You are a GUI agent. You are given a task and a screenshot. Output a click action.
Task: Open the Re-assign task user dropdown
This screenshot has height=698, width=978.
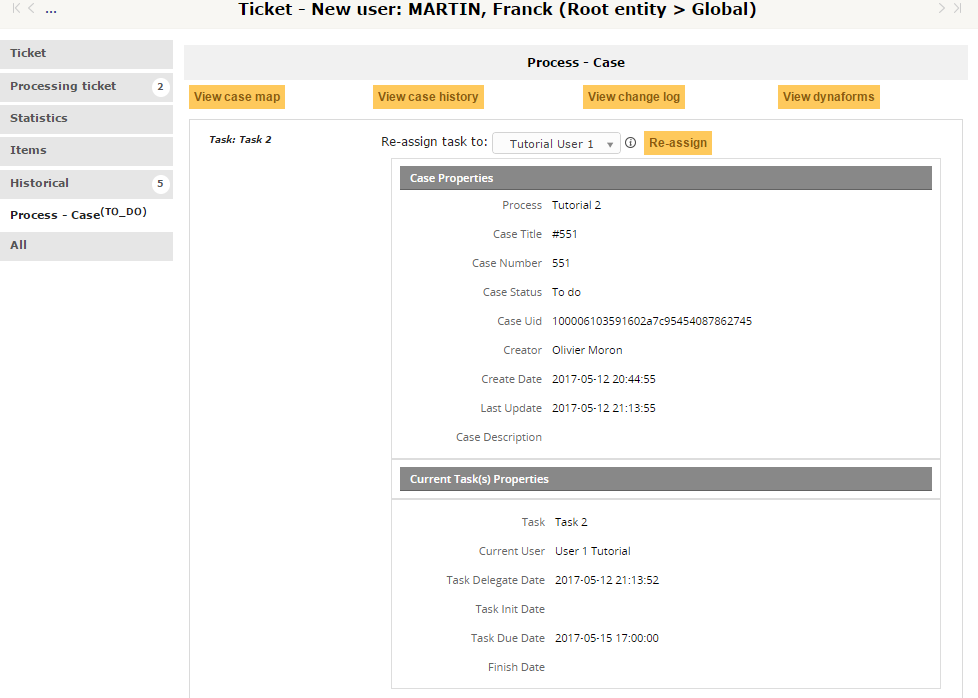pos(556,143)
